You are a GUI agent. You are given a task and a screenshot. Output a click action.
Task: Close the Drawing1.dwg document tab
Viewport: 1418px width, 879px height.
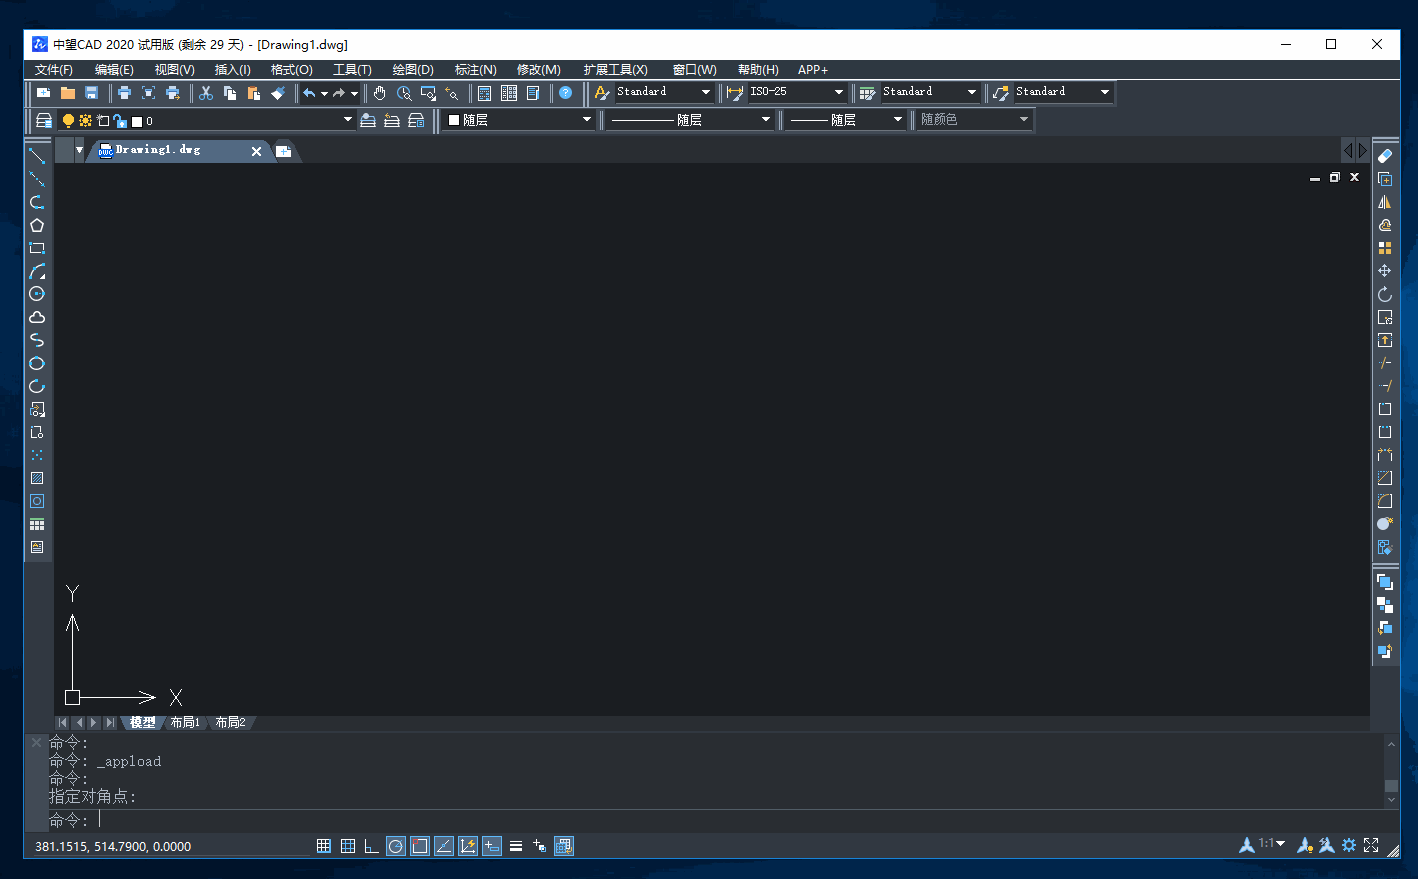pyautogui.click(x=256, y=151)
